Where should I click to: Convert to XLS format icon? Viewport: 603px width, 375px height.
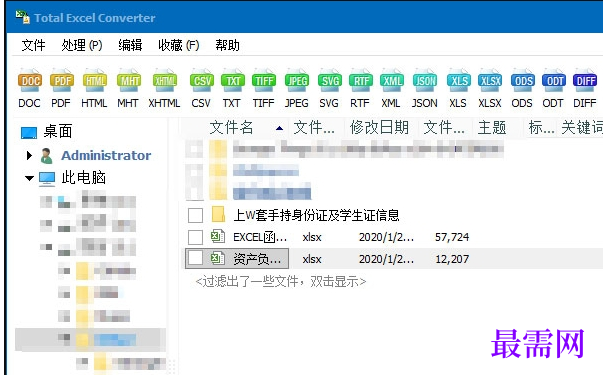click(x=458, y=81)
